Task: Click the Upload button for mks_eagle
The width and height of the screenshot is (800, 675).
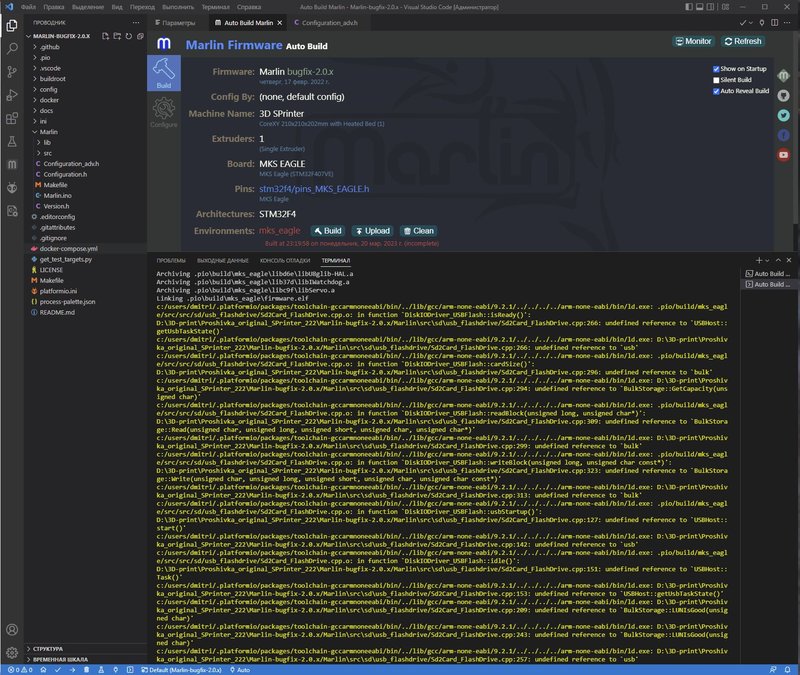Action: point(371,231)
